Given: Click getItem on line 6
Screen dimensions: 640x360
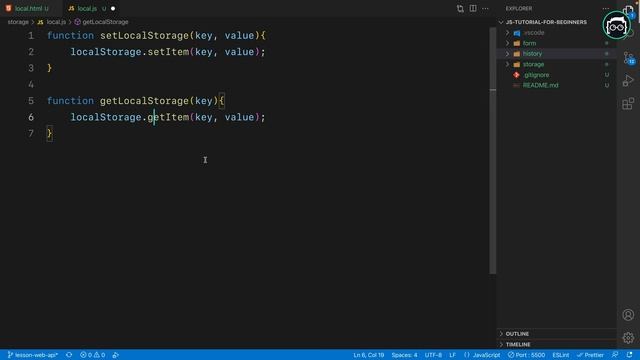Looking at the screenshot, I should [x=168, y=117].
